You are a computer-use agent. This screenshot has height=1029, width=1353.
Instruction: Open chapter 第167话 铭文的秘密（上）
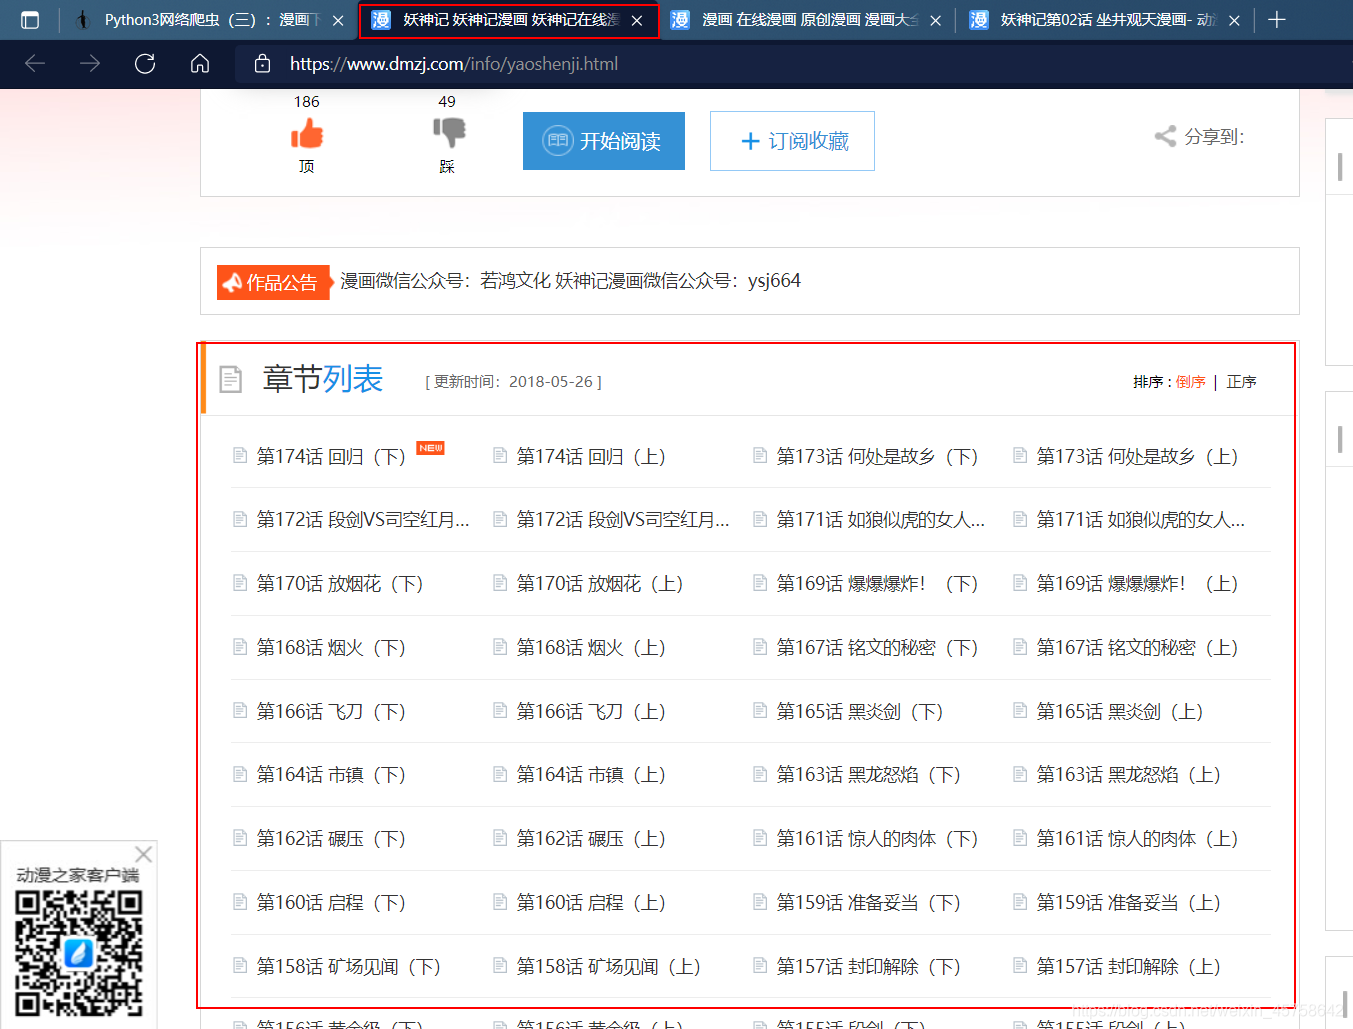[1138, 648]
